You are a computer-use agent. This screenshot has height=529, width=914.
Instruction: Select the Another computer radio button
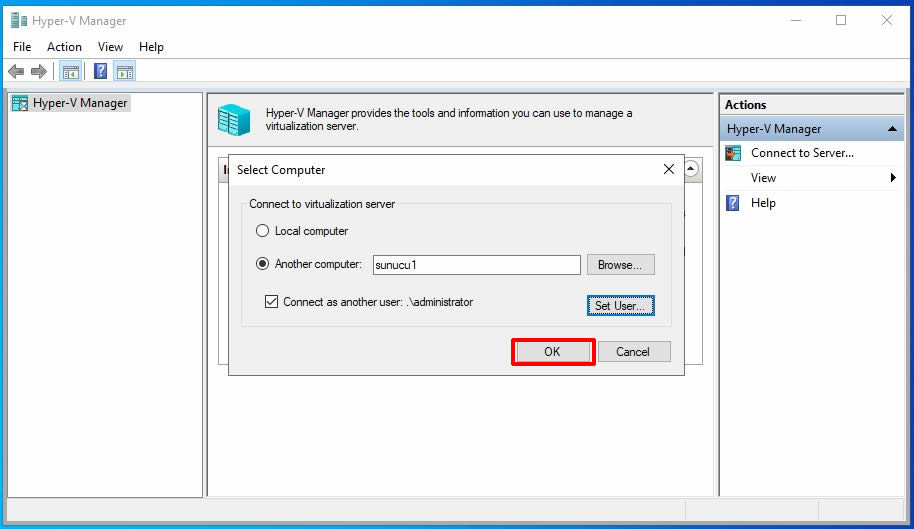click(262, 264)
